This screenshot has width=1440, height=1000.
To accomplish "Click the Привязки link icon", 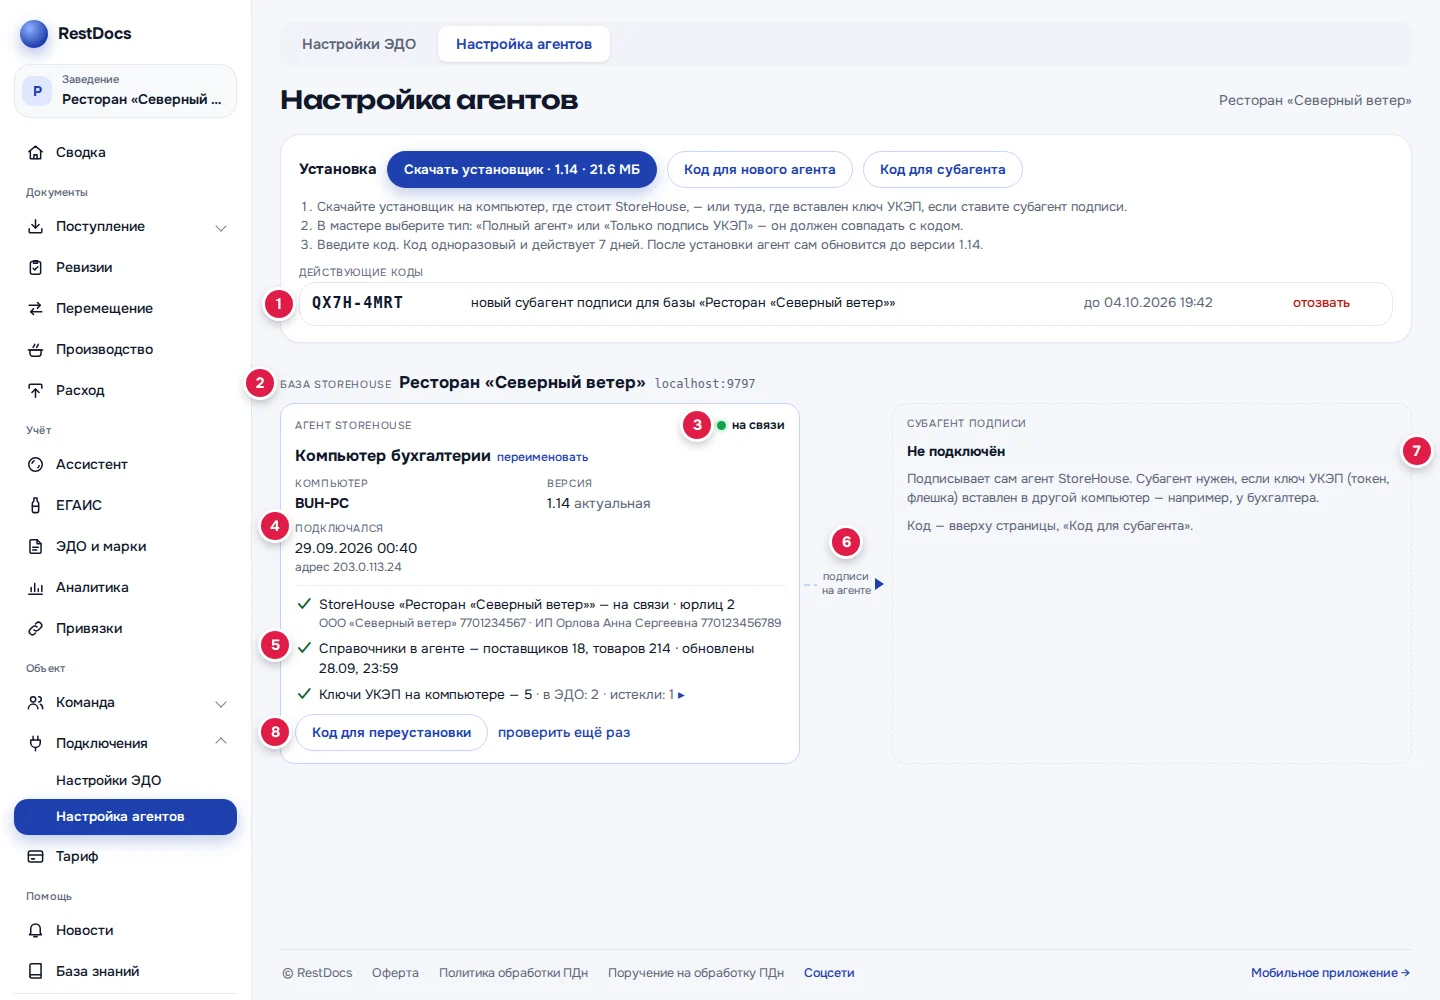I will 36,629.
